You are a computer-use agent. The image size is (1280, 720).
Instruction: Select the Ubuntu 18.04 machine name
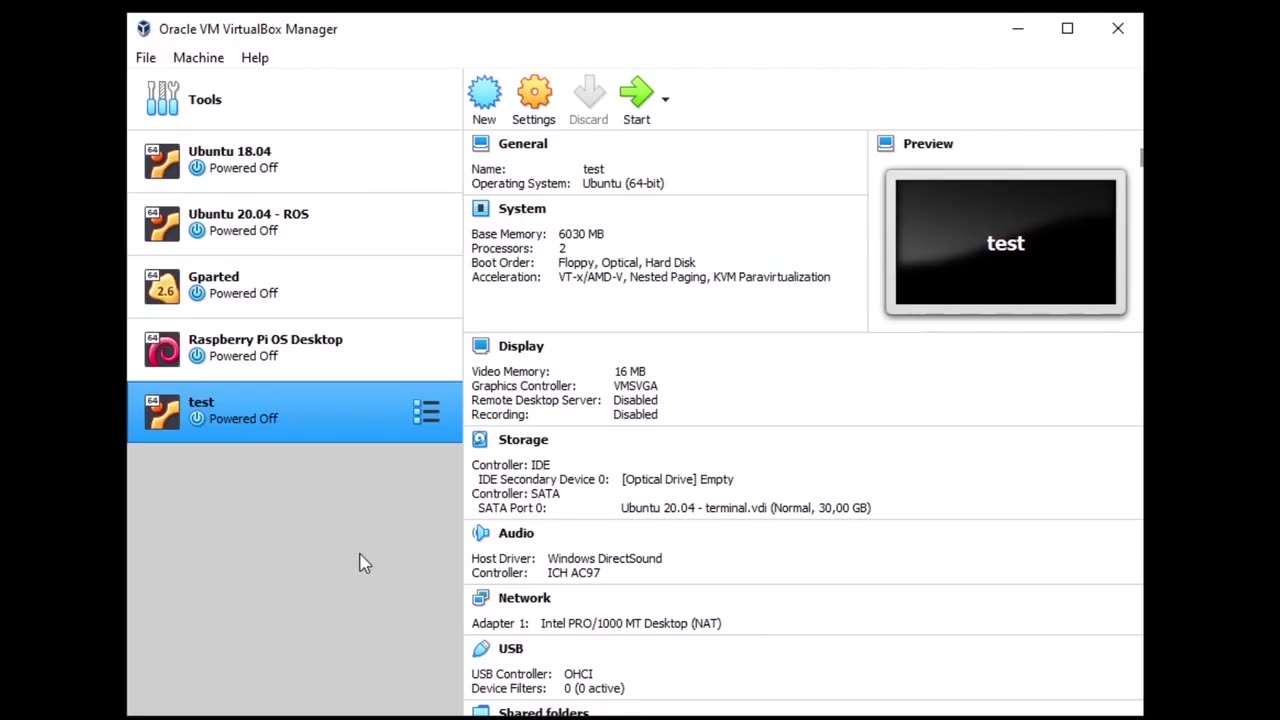(x=229, y=152)
